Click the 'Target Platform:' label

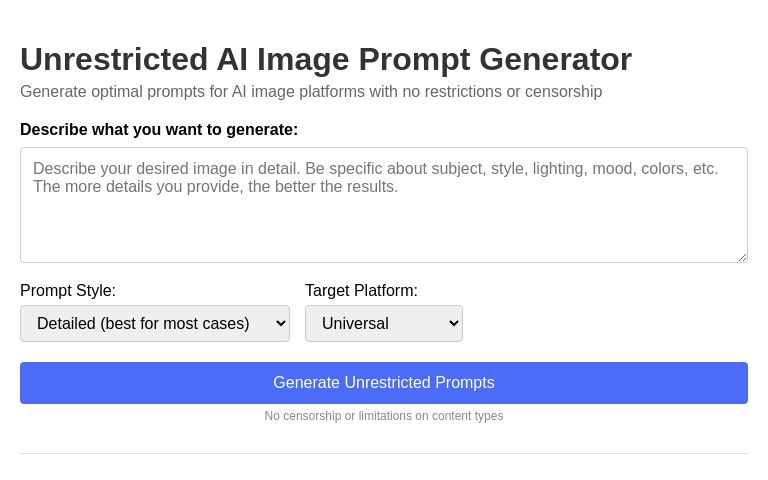point(361,291)
